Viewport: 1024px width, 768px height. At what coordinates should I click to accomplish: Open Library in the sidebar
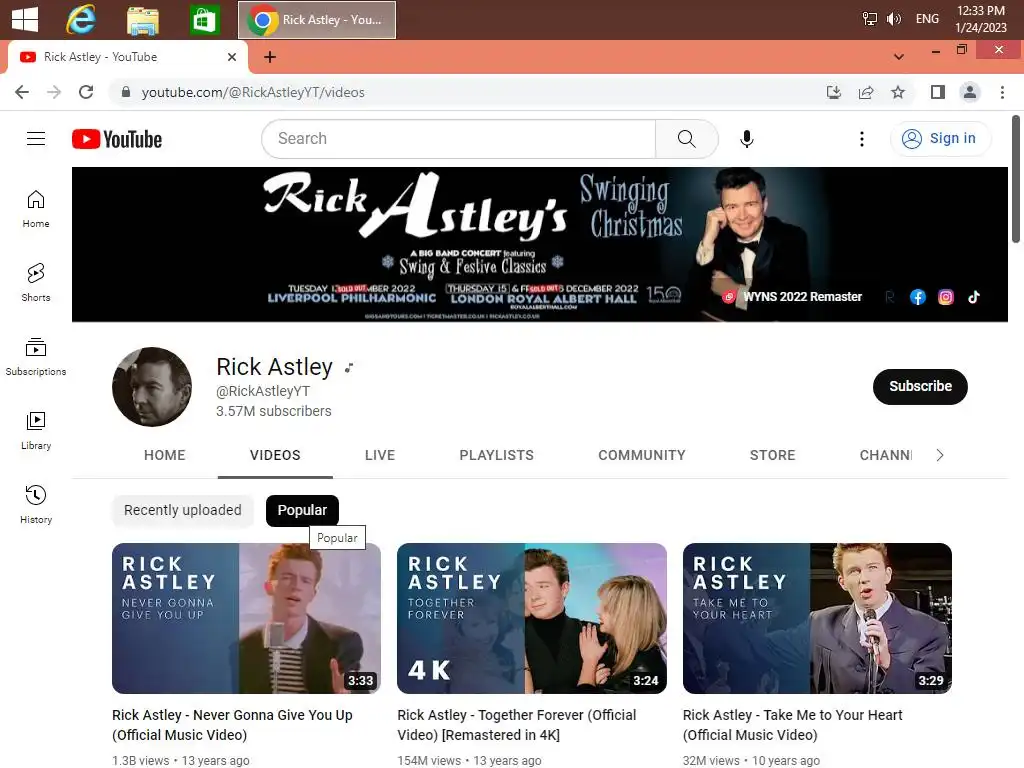click(36, 431)
